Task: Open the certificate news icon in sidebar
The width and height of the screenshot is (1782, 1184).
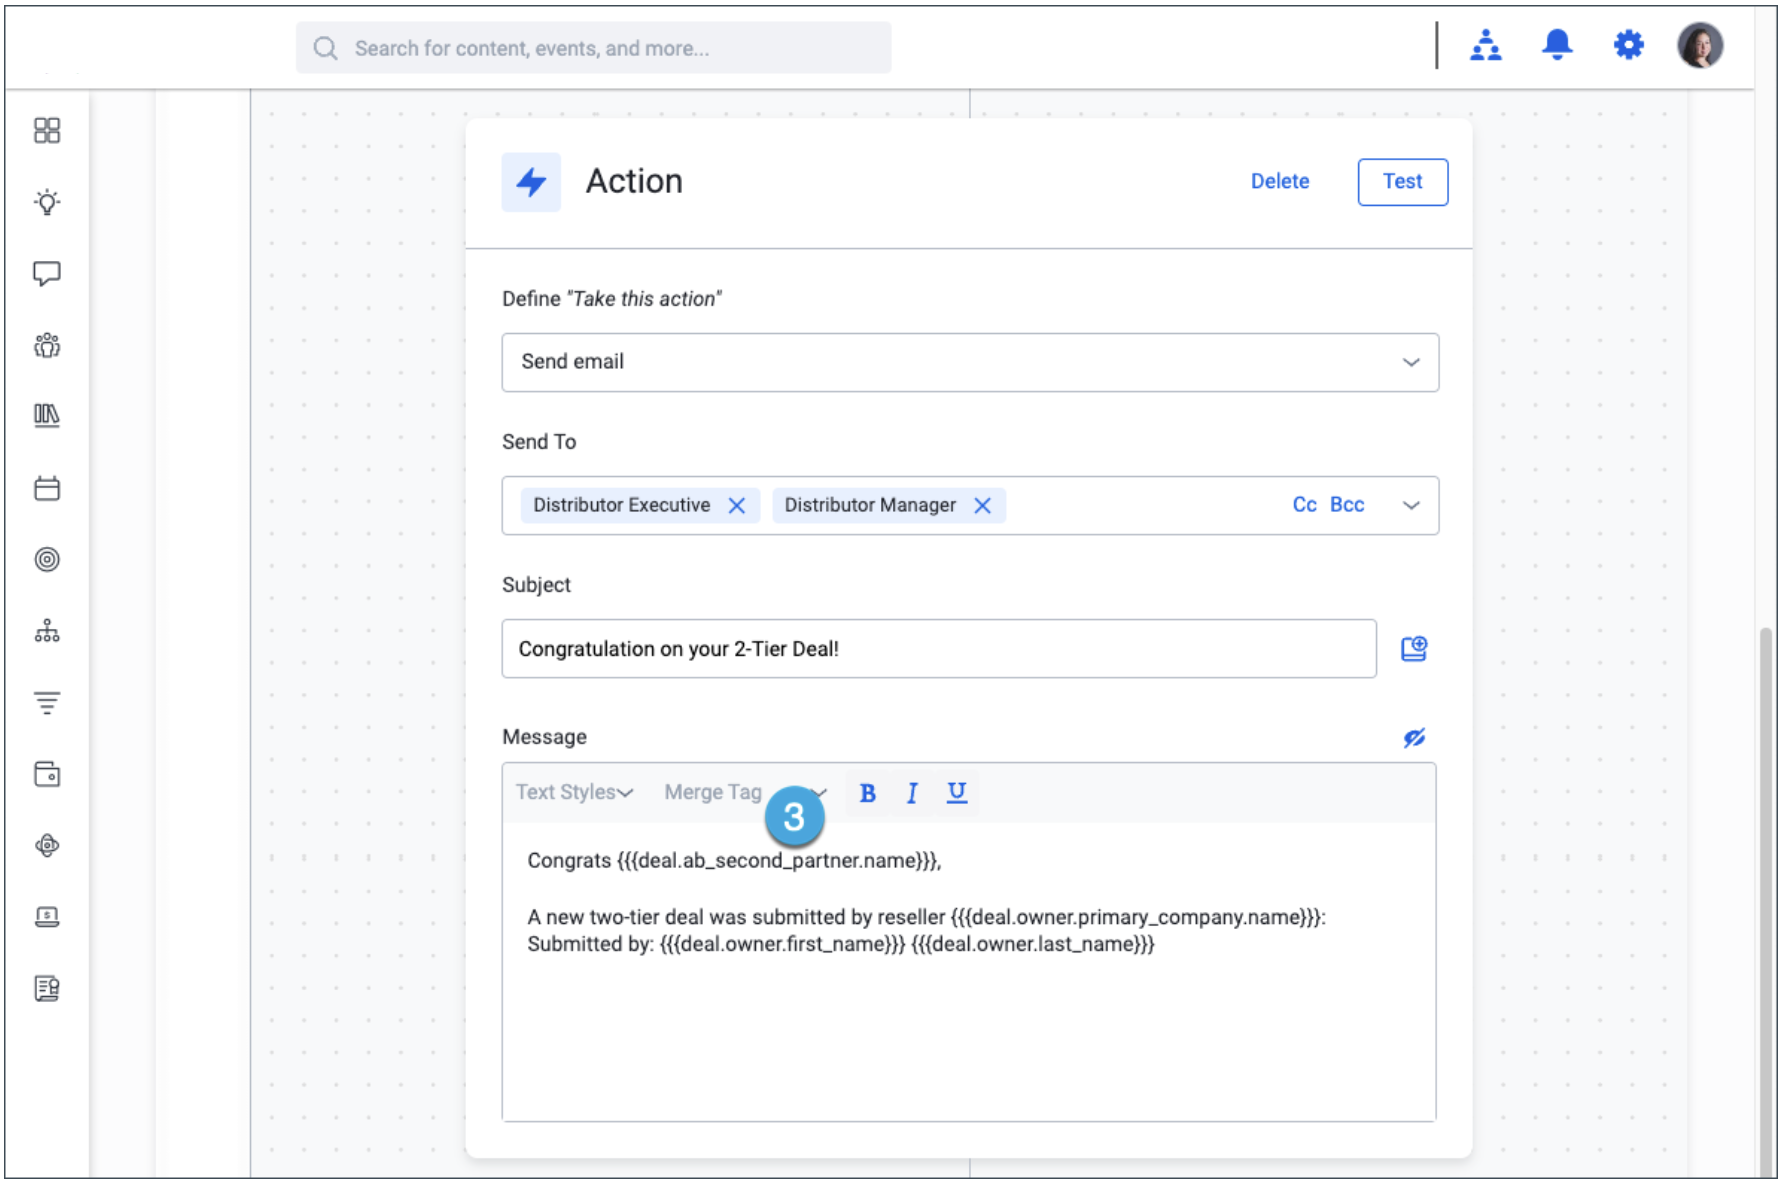Action: pos(47,989)
